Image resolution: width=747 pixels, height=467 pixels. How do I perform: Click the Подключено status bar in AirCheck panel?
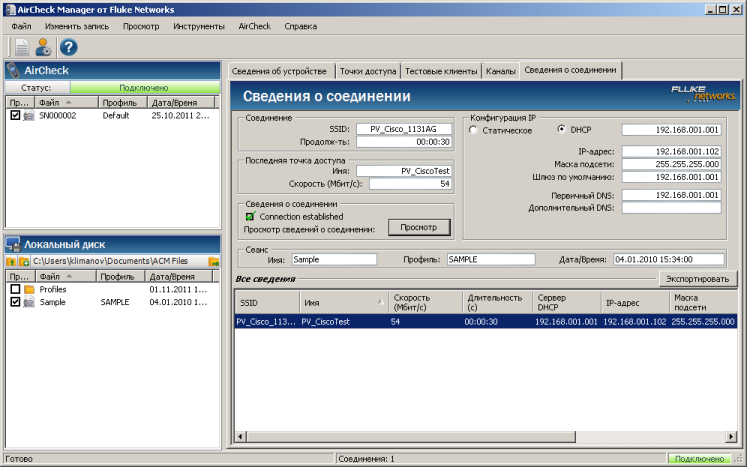pyautogui.click(x=144, y=88)
